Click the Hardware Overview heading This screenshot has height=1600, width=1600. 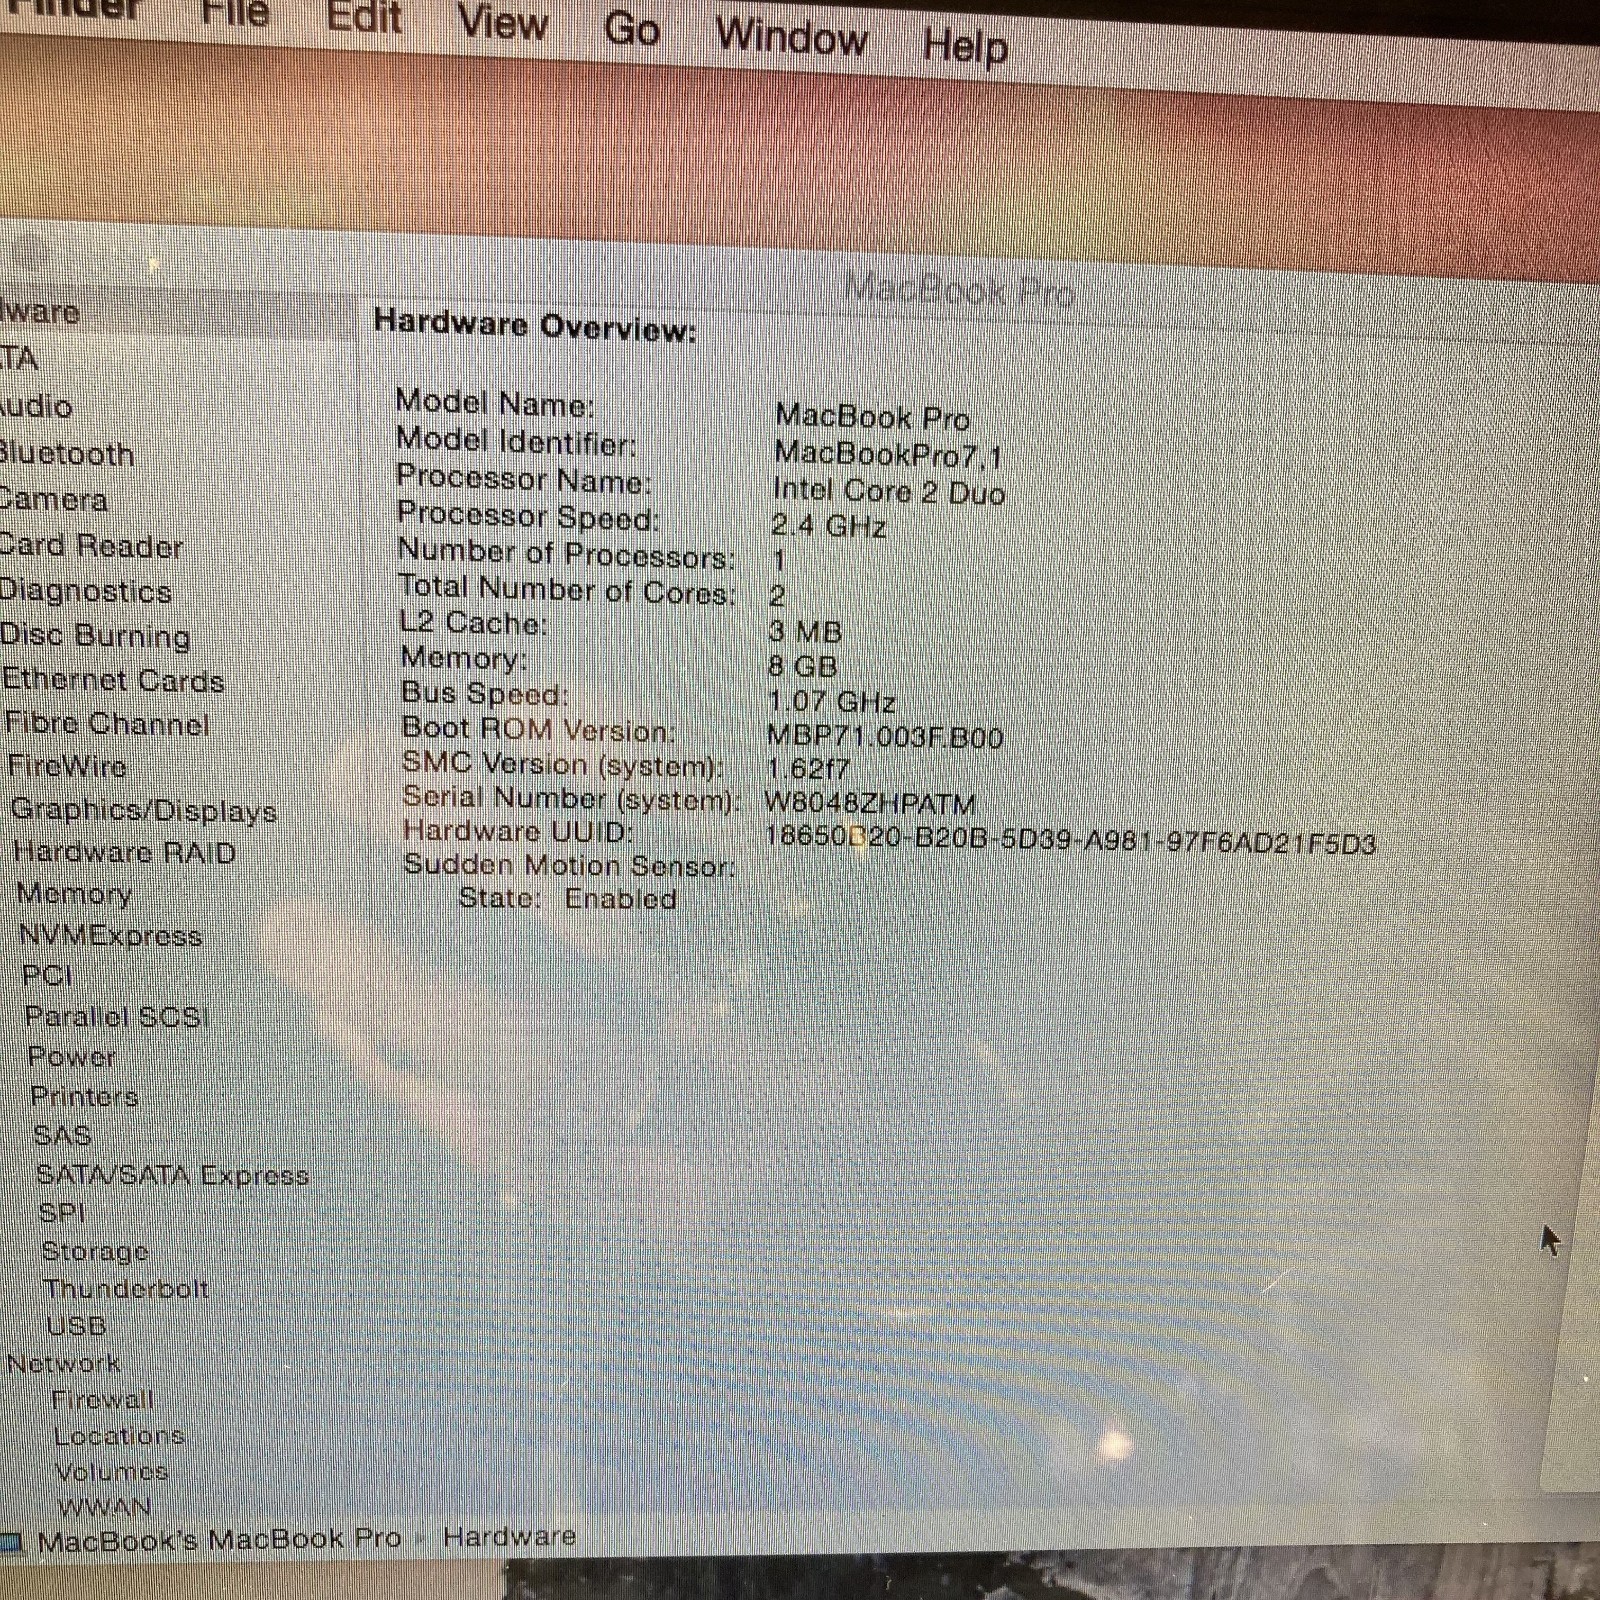(x=534, y=326)
